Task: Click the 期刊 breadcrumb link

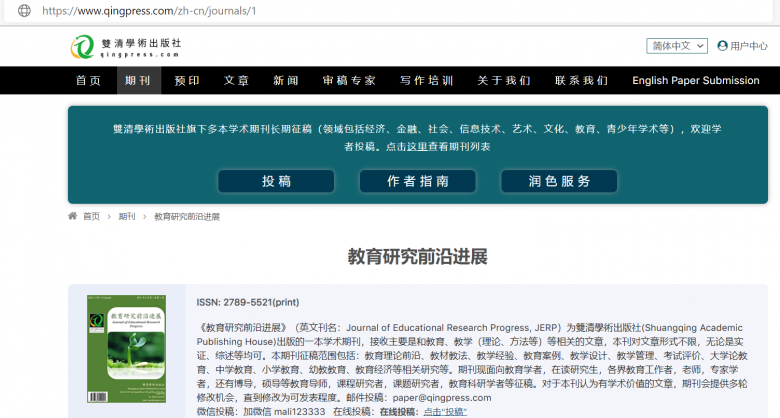Action: click(x=127, y=216)
